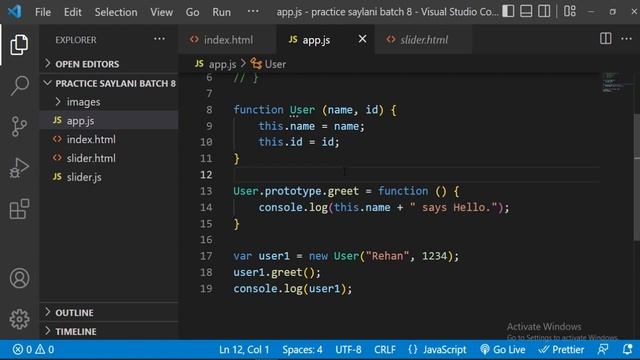Click the Prettier status item
Screen dimensions: 640x360
(x=561, y=349)
